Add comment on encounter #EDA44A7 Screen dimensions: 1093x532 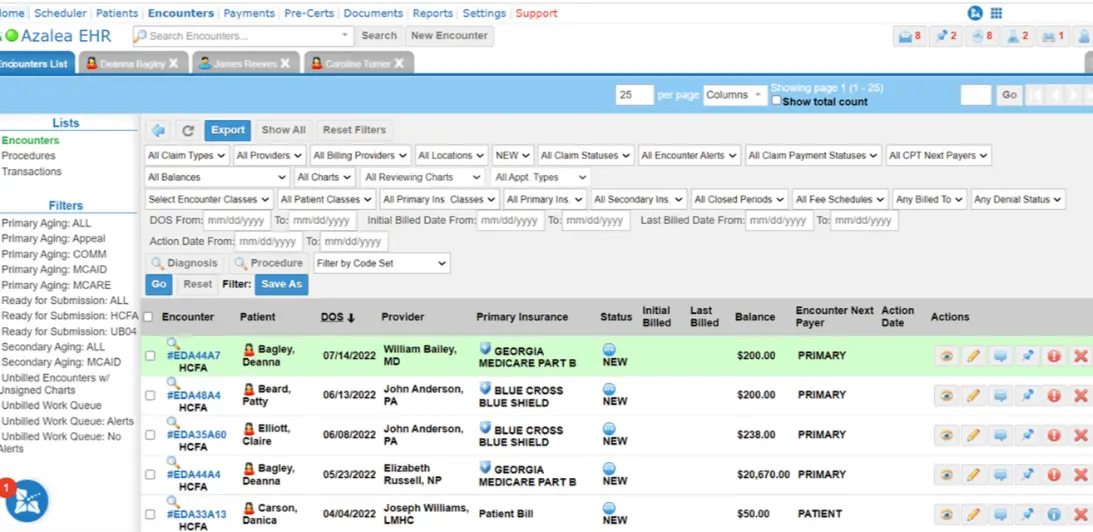point(1000,356)
